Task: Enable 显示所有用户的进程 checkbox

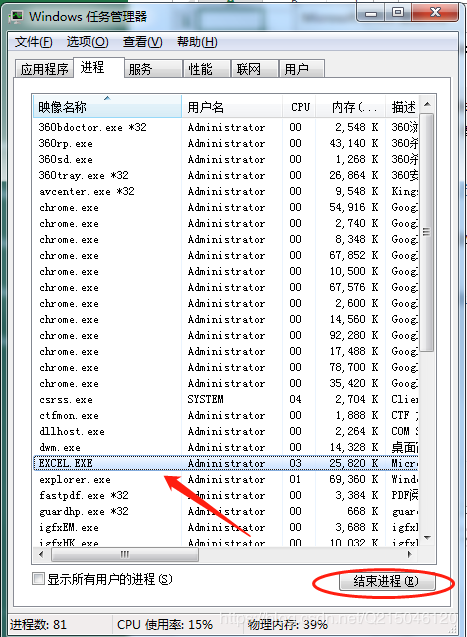Action: (38, 578)
